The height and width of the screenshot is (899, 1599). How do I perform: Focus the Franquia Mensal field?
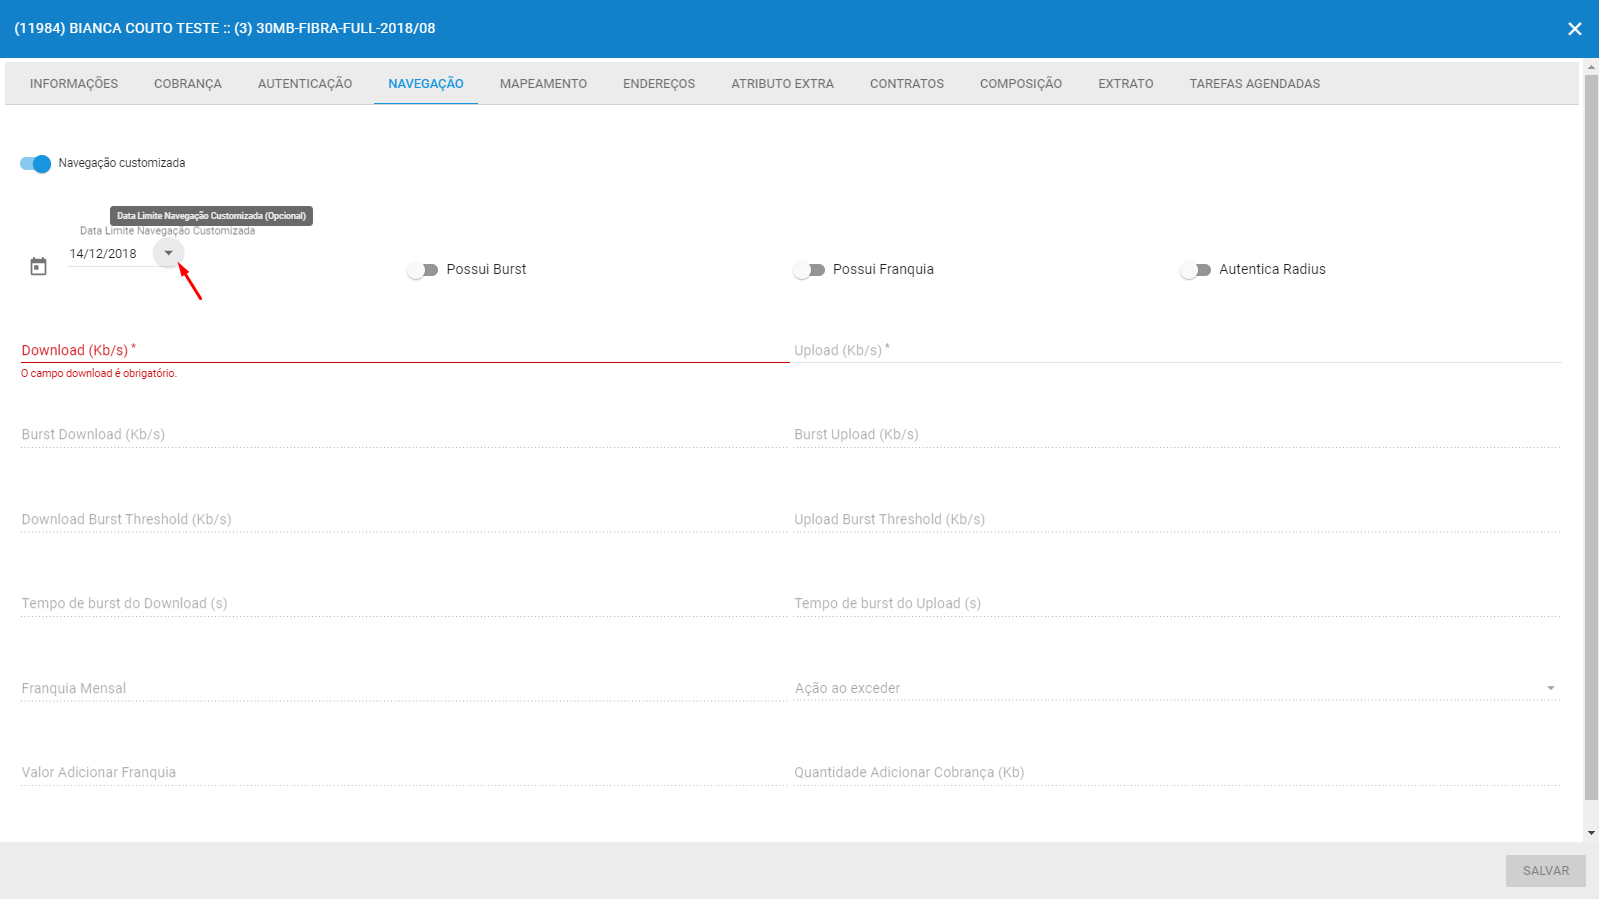coord(404,688)
